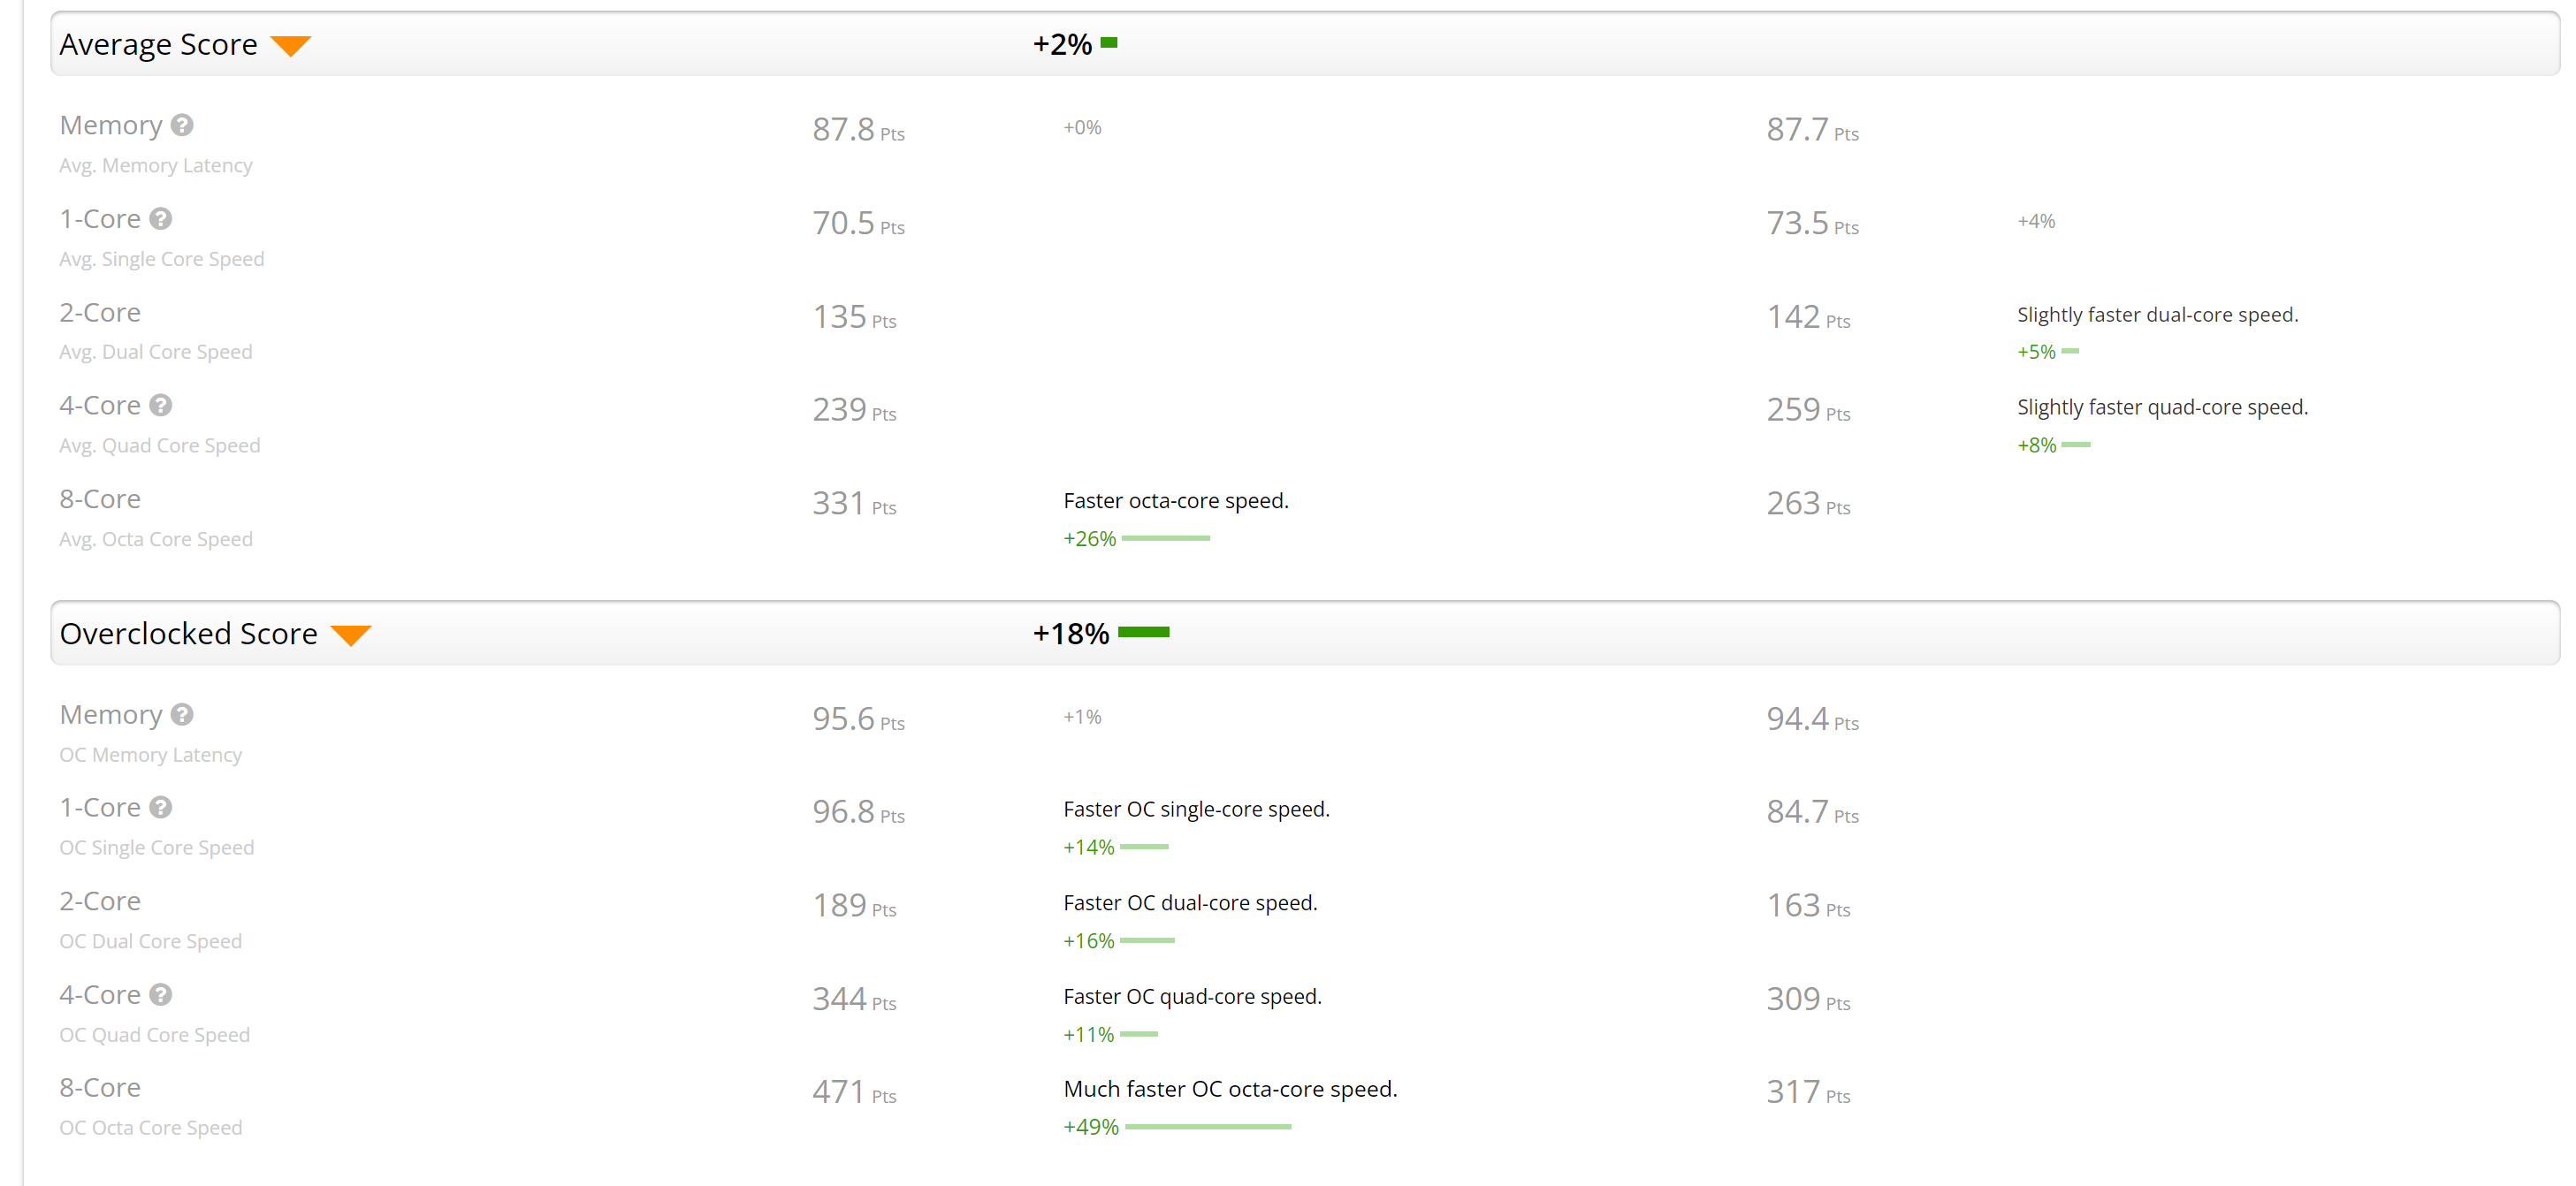Viewport: 2576px width, 1186px height.
Task: Click the help icon beside Overclocked Memory
Action: point(182,714)
